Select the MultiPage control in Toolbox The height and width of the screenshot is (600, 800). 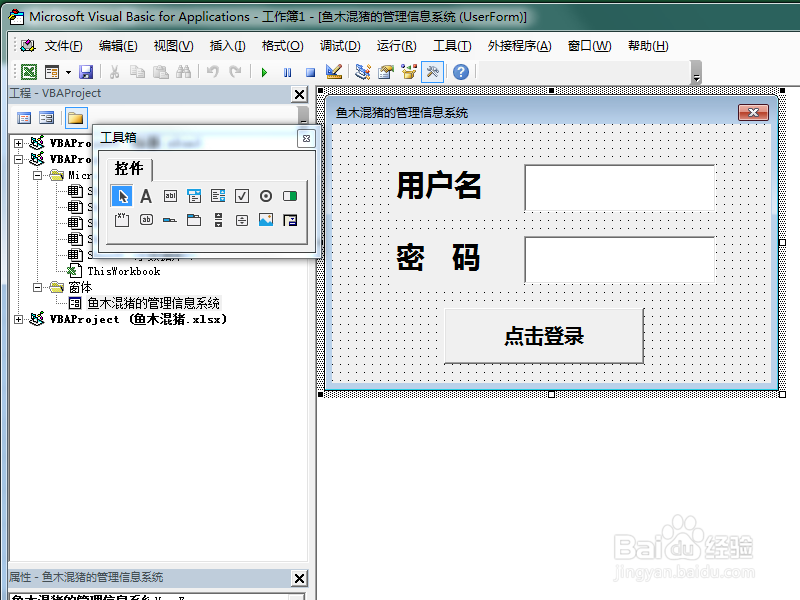194,220
